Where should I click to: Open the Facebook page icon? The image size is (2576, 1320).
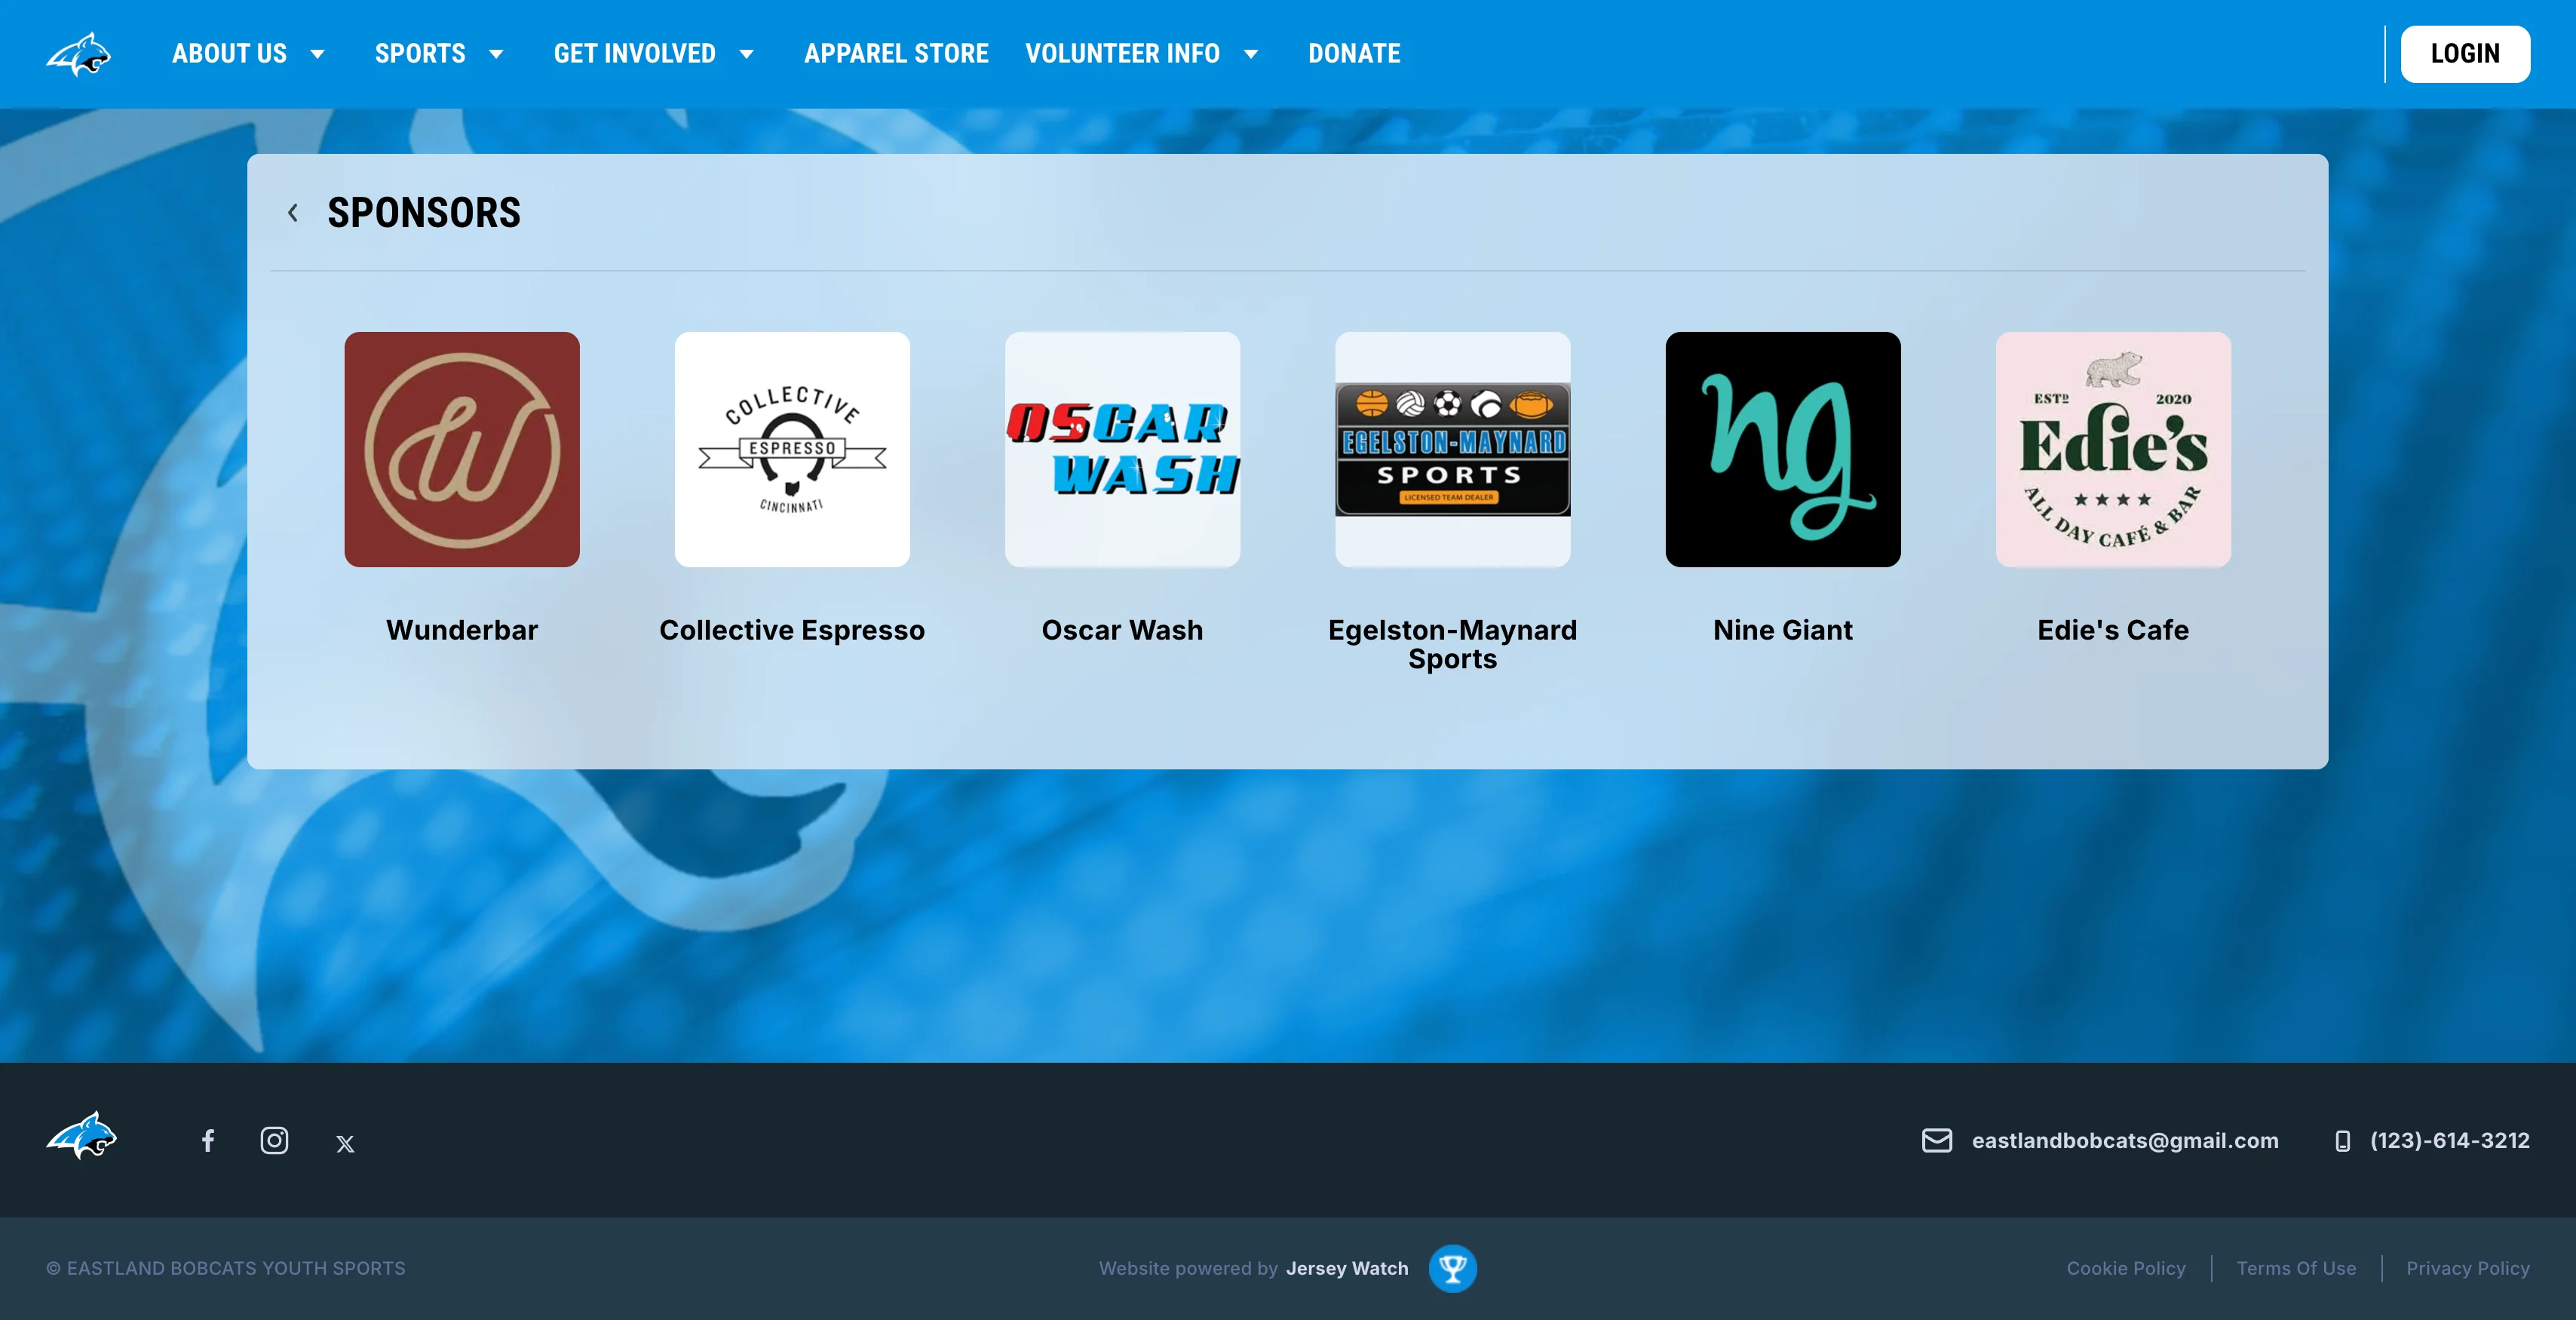click(x=208, y=1141)
